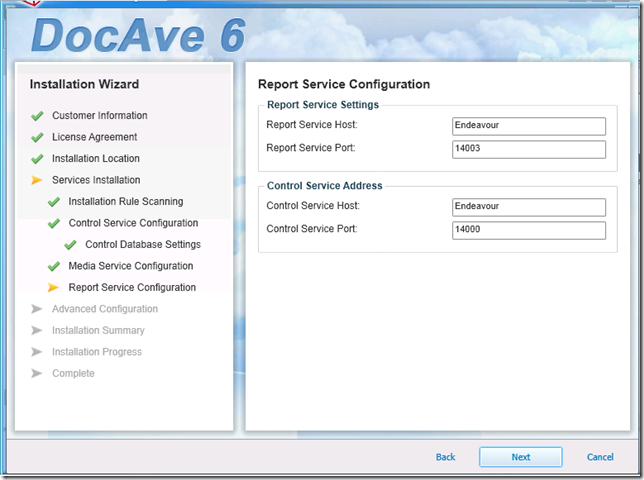
Task: Click the "Report Service Port:" label
Action: [x=310, y=147]
